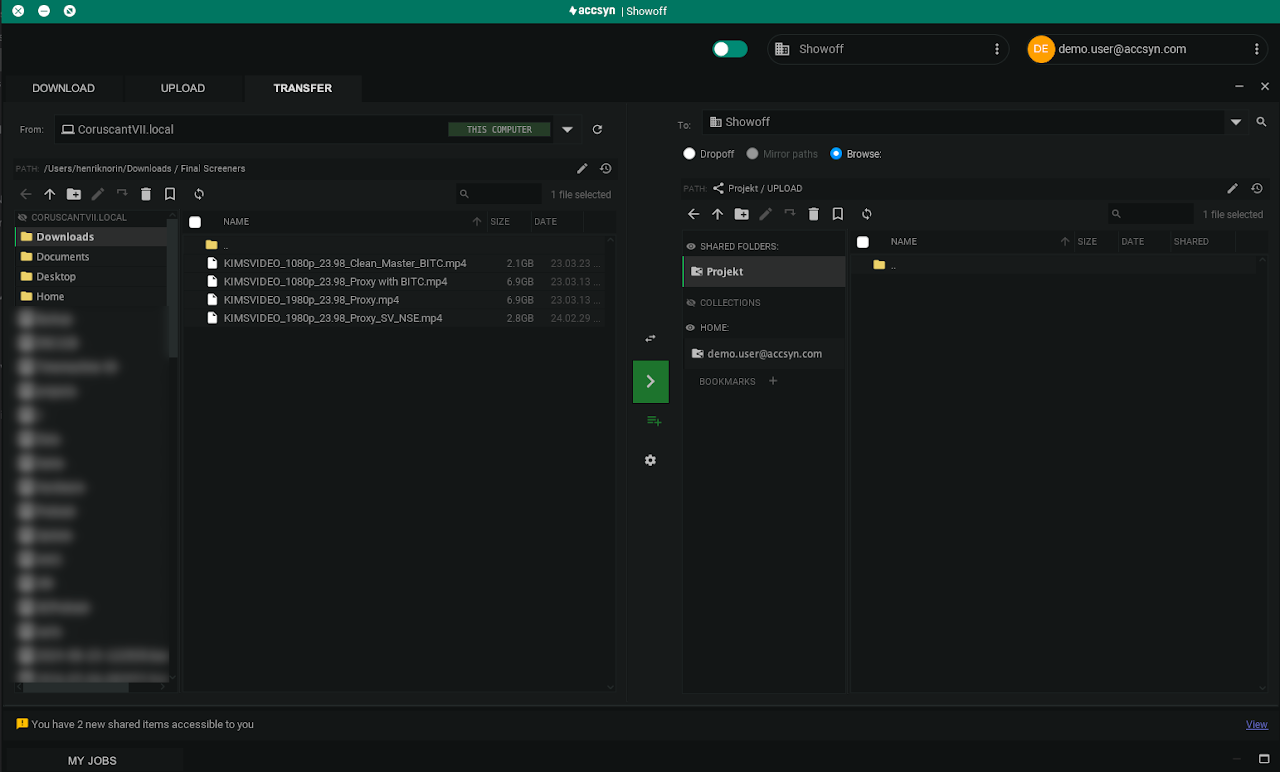Image resolution: width=1280 pixels, height=772 pixels.
Task: Add the selection to the transfer queue
Action: click(x=654, y=421)
